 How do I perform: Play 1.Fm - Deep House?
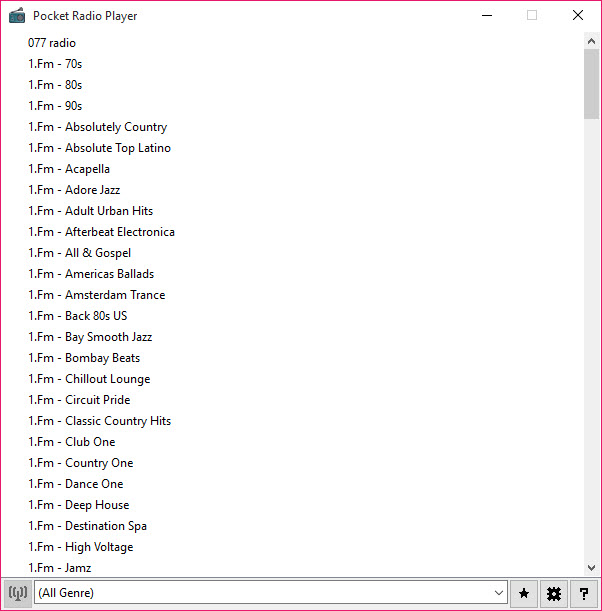[x=79, y=505]
